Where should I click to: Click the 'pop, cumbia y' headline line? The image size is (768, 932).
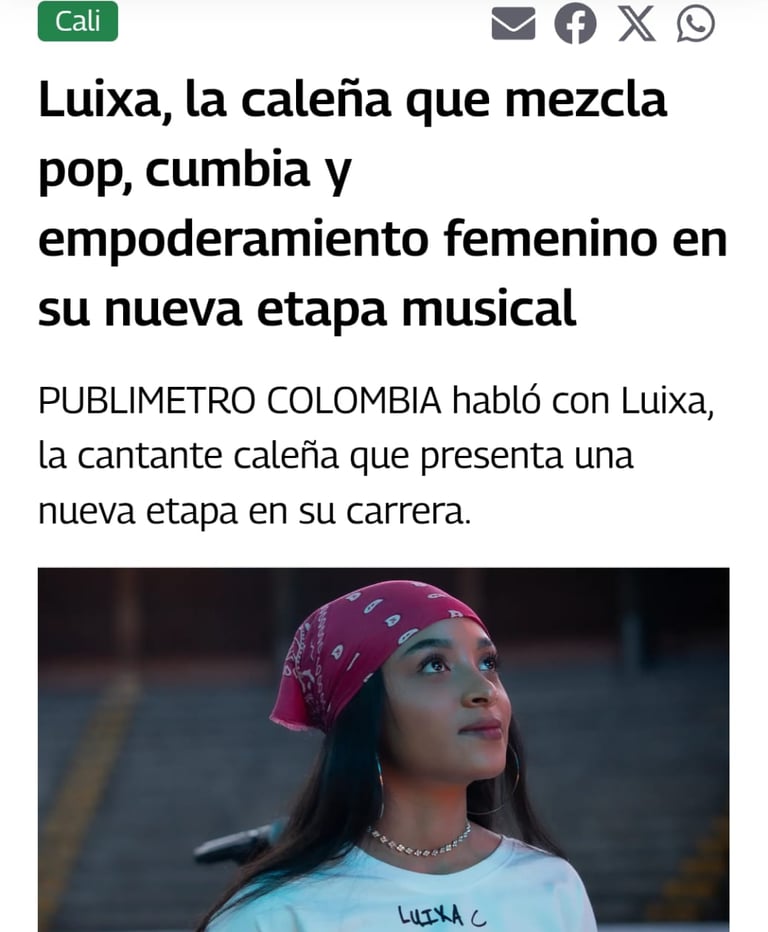pos(195,172)
